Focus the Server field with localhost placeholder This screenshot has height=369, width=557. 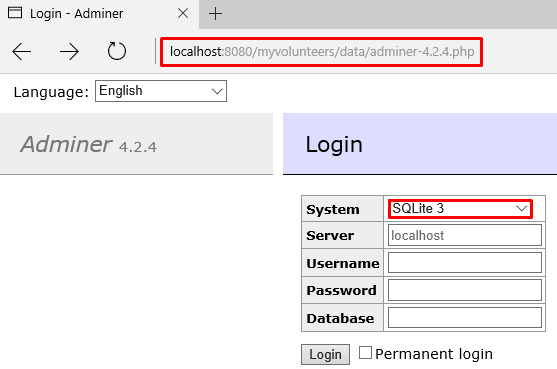[x=465, y=235]
